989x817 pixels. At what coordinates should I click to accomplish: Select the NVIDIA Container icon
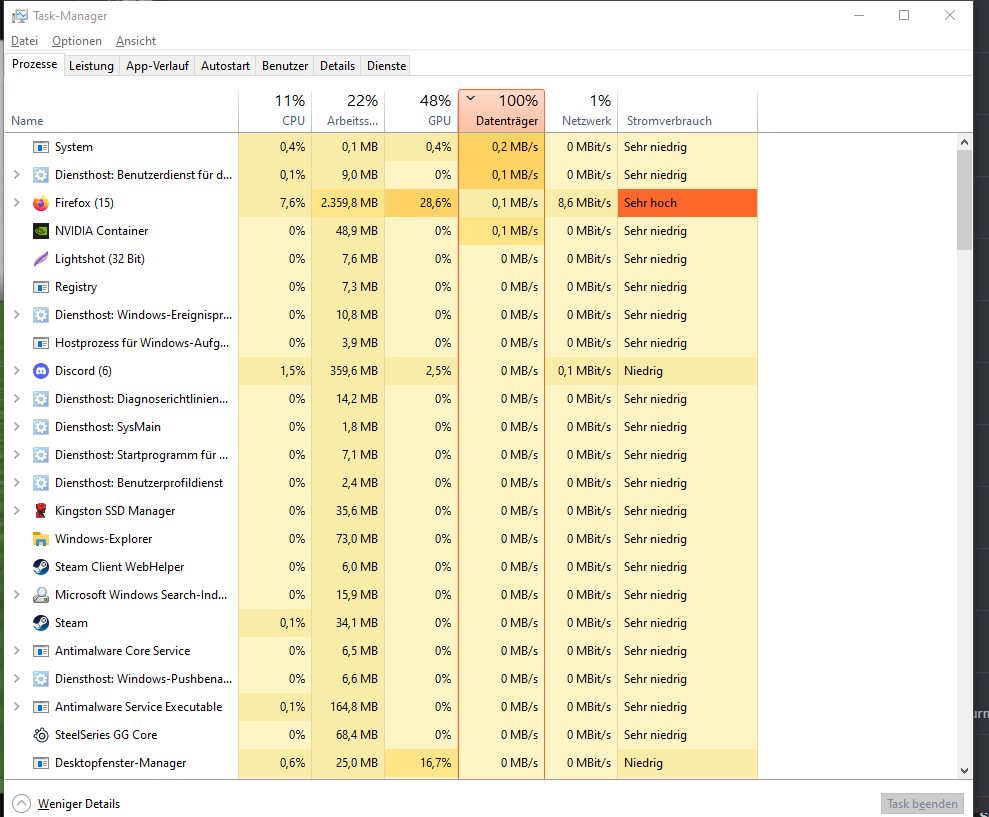(41, 231)
